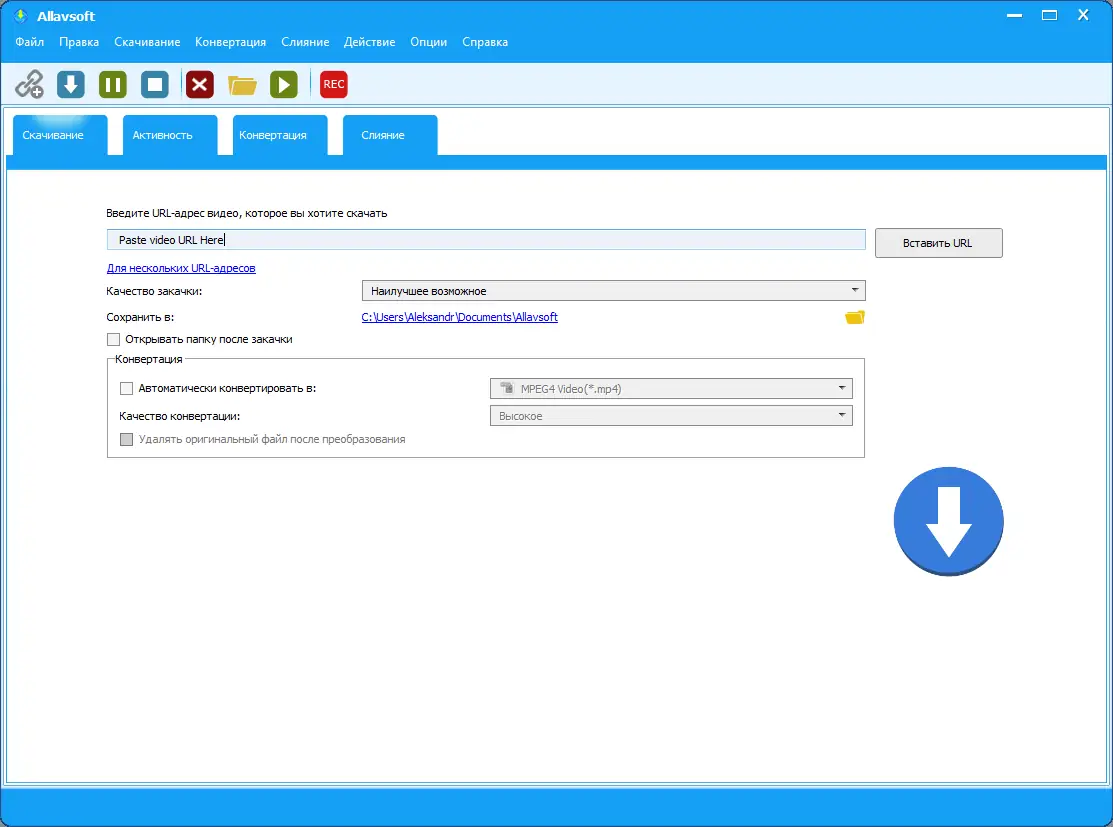
Task: Play downloaded video with the green play icon
Action: 284,84
